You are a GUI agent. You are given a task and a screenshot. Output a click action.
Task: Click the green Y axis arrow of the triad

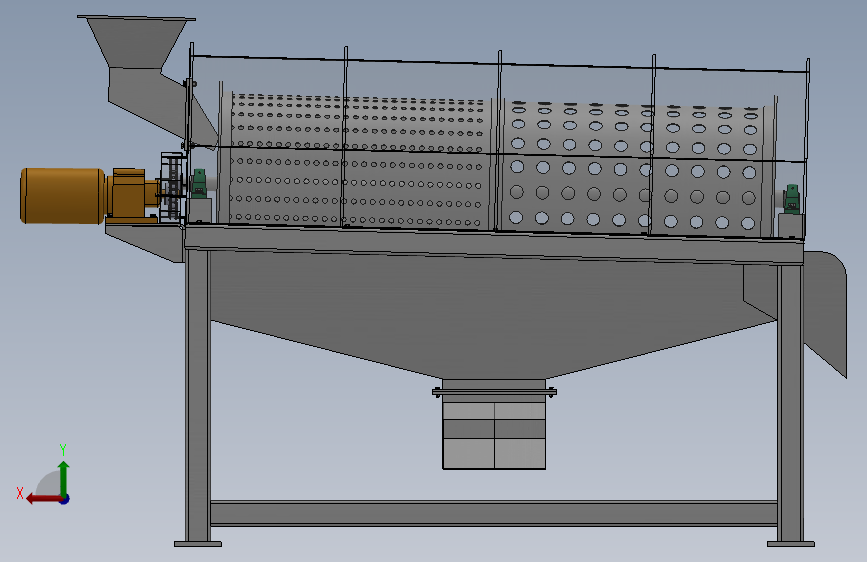coord(64,479)
